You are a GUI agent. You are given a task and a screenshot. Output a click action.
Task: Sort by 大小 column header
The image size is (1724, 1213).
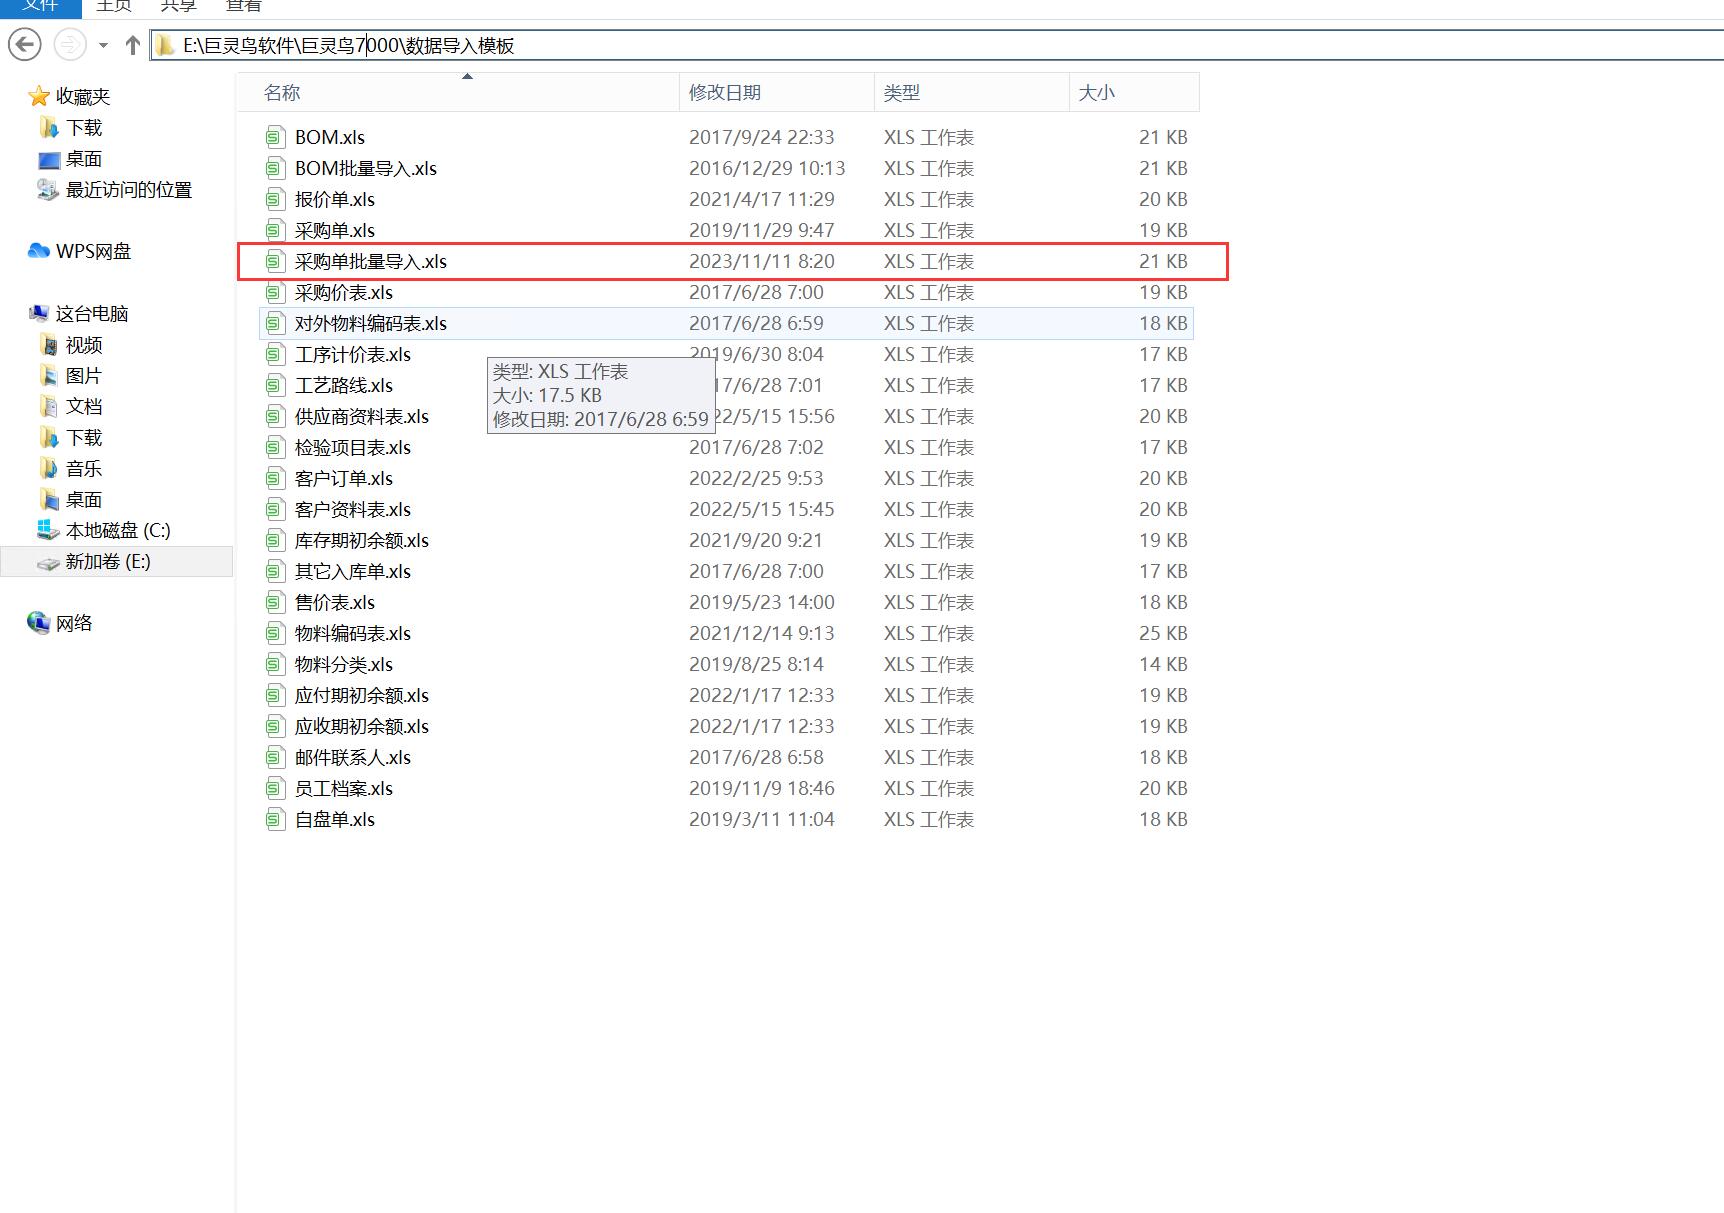1096,93
